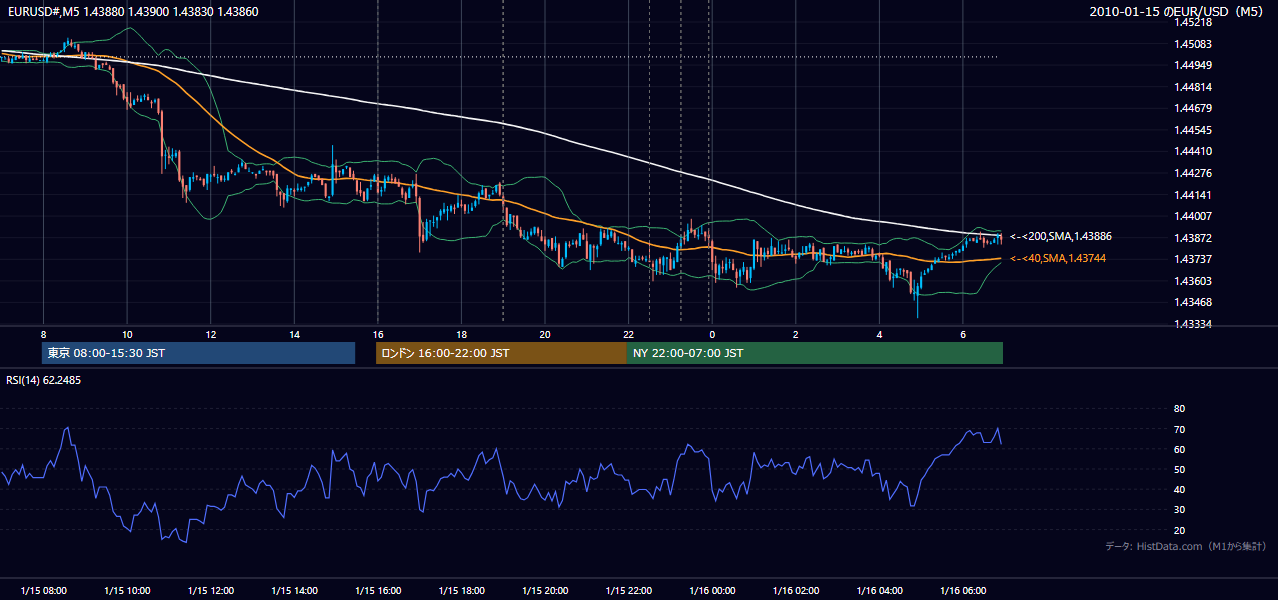Click price axis value 1.44141
Image resolution: width=1278 pixels, height=600 pixels.
click(x=1193, y=195)
